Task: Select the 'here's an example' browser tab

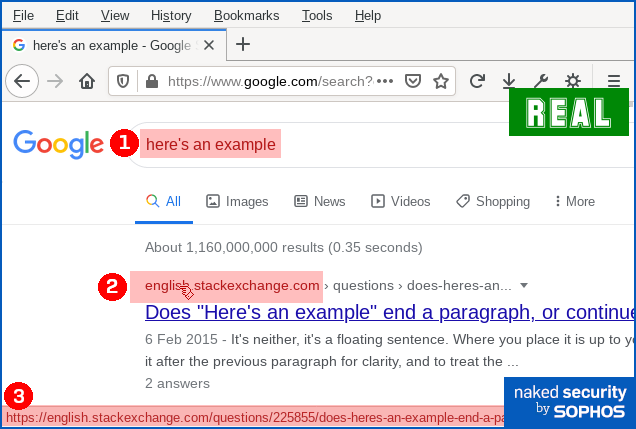Action: pyautogui.click(x=114, y=45)
